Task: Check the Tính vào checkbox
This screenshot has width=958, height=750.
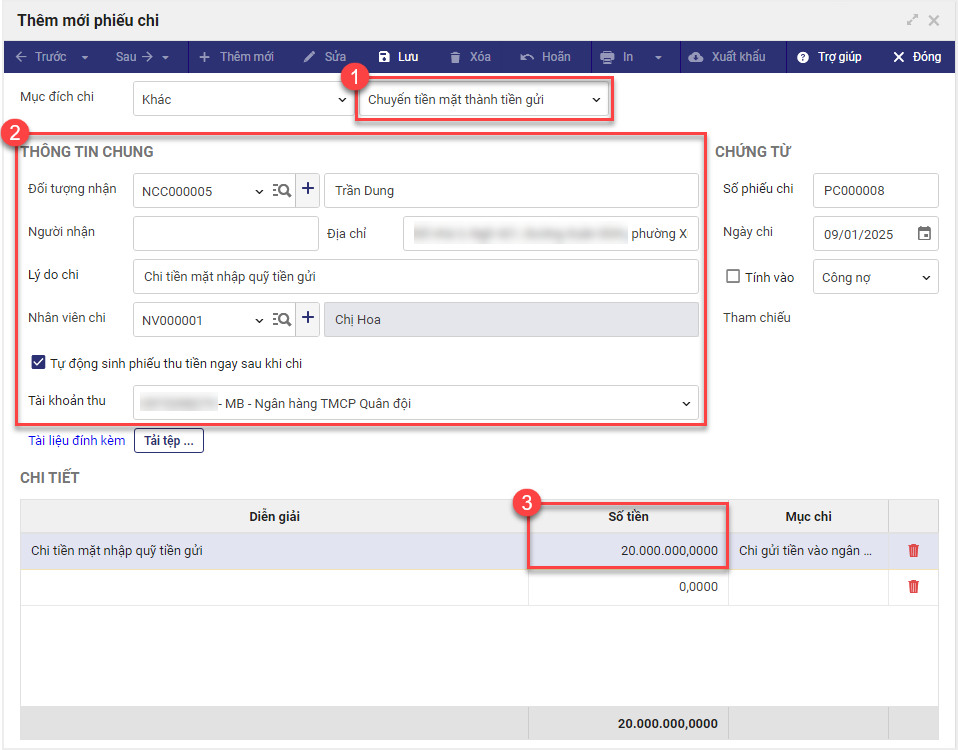Action: tap(733, 276)
